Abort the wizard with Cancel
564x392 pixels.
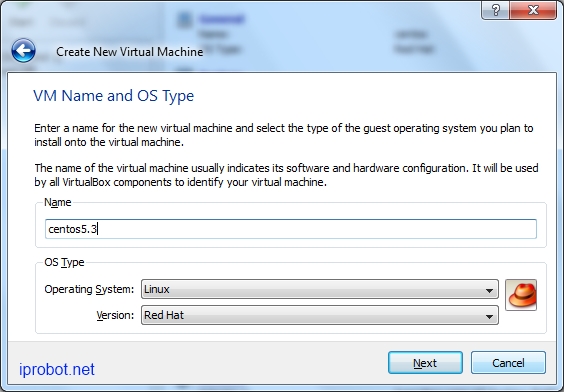(508, 363)
